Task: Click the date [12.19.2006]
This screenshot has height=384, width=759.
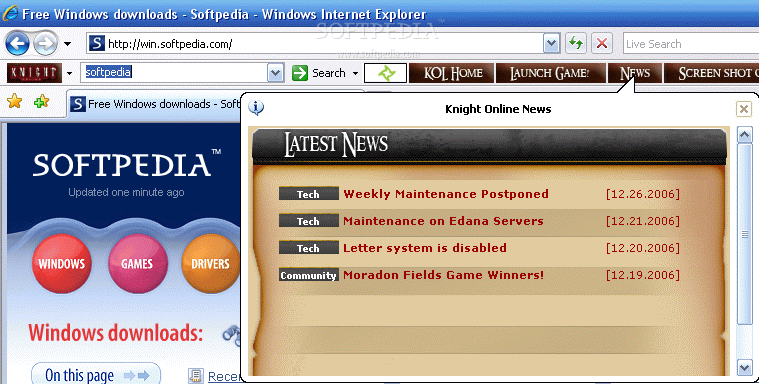Action: click(x=643, y=275)
